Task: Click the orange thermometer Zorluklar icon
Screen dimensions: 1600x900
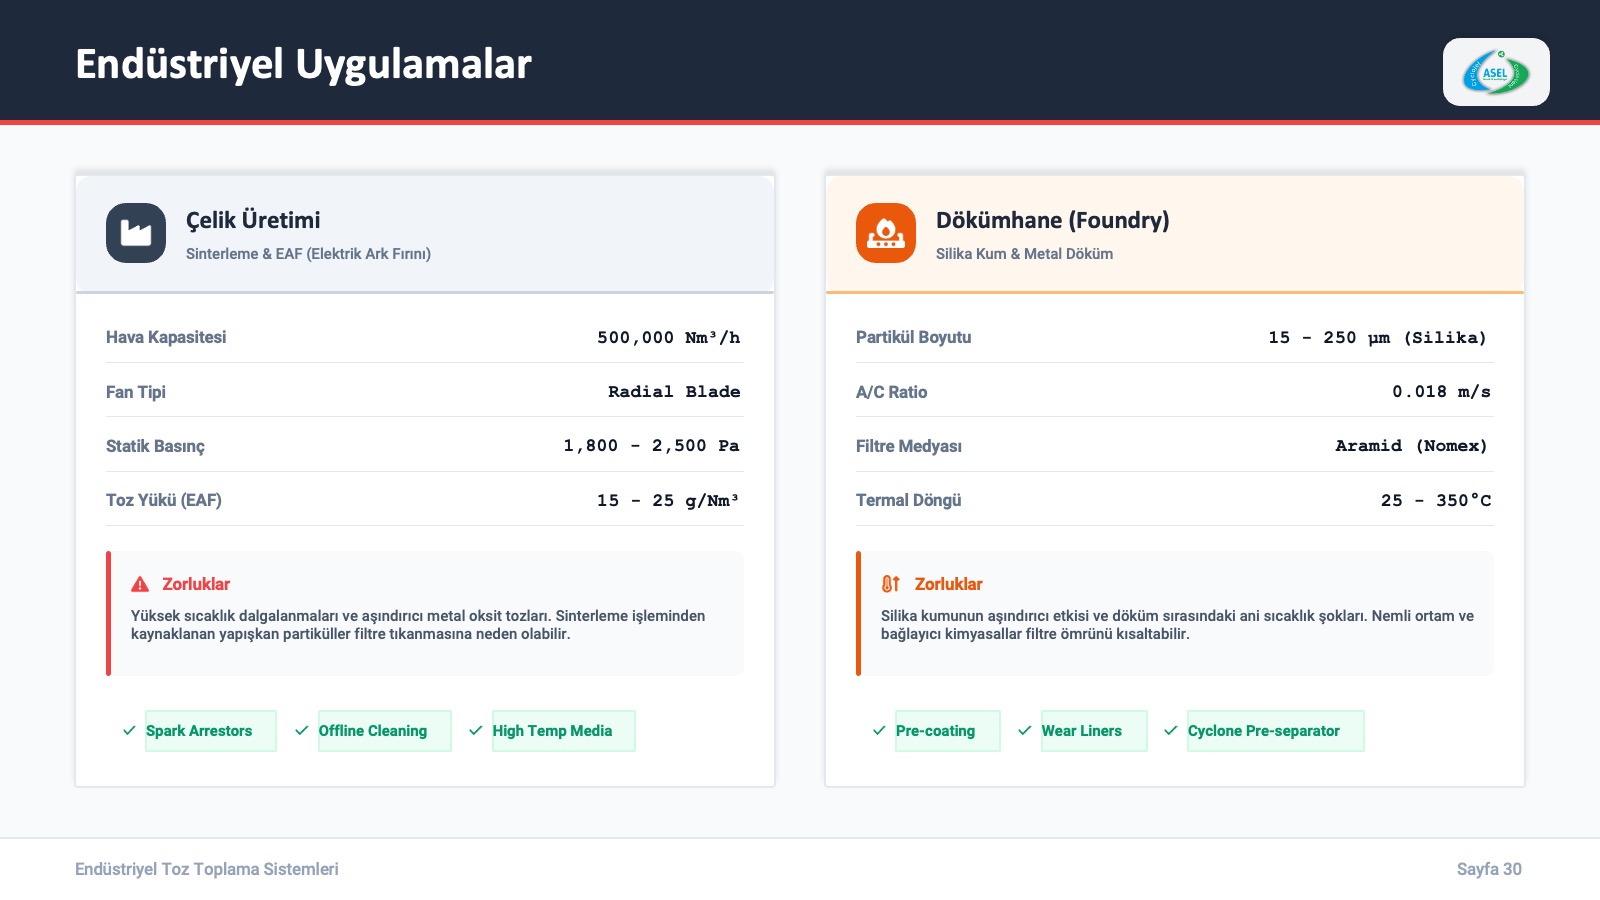Action: click(890, 584)
